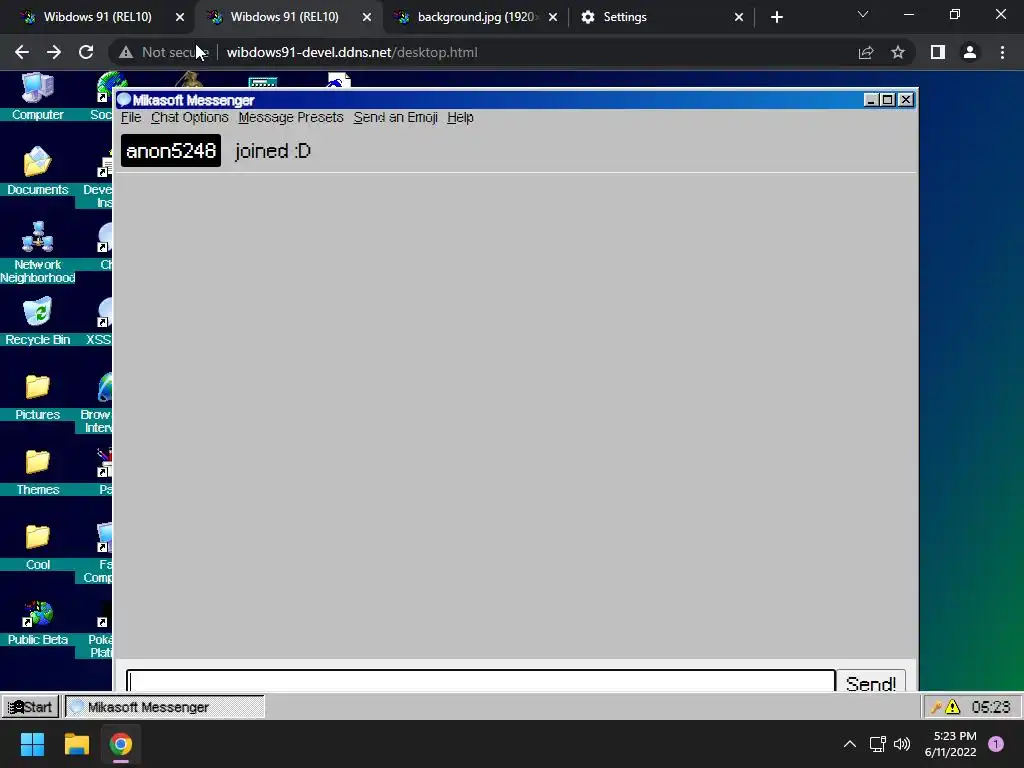
Task: Open the 5:23 PM date and time
Action: pos(951,744)
